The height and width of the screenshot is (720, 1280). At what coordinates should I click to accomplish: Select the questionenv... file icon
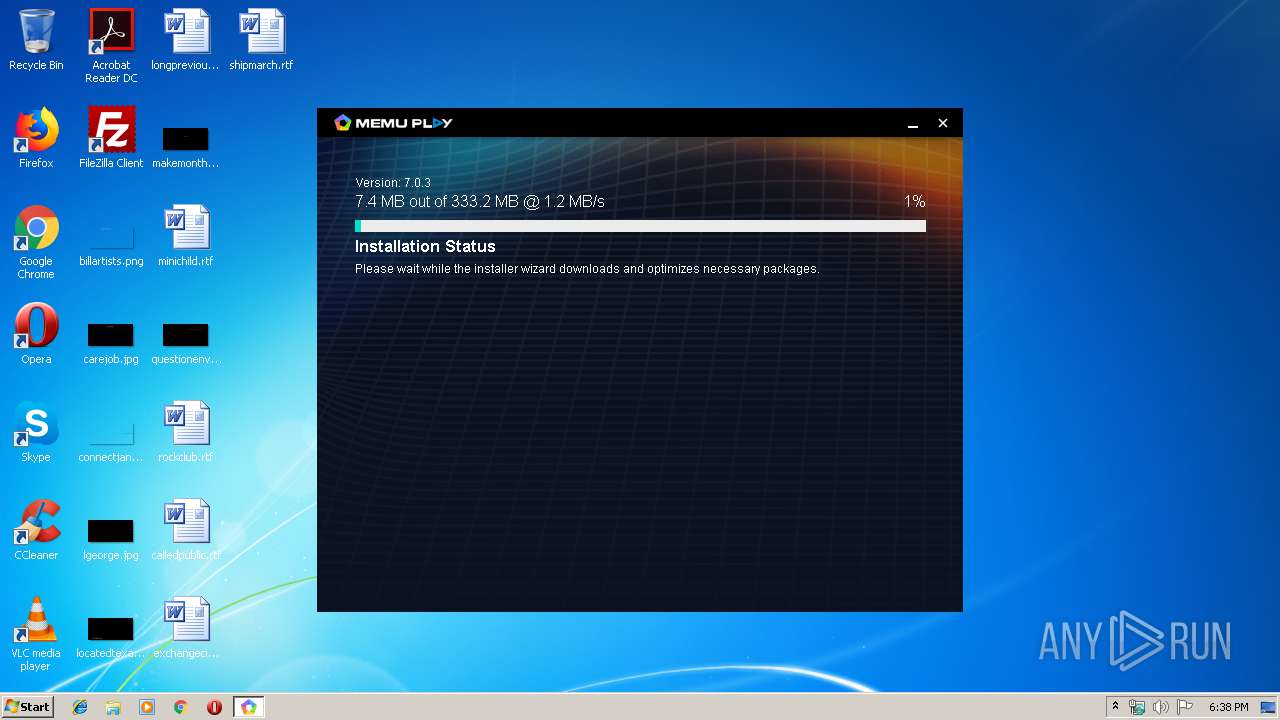point(186,342)
